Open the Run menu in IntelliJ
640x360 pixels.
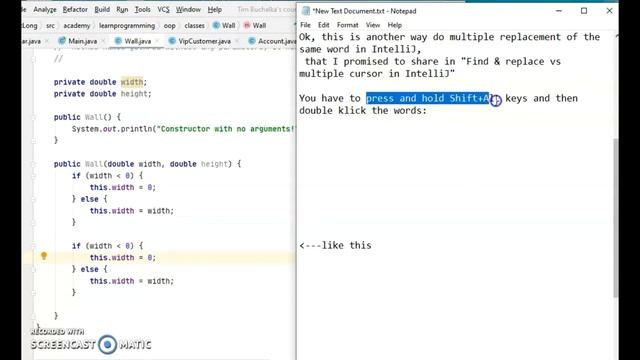tap(122, 9)
